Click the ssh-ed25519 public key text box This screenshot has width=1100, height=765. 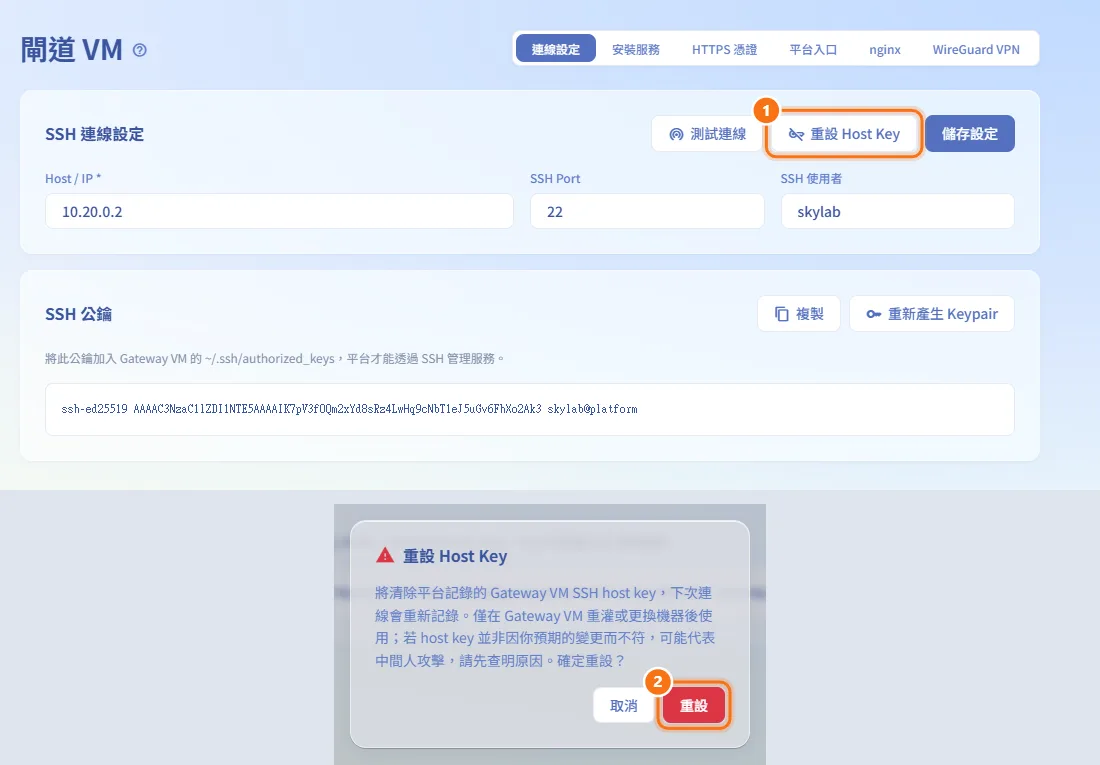point(530,409)
